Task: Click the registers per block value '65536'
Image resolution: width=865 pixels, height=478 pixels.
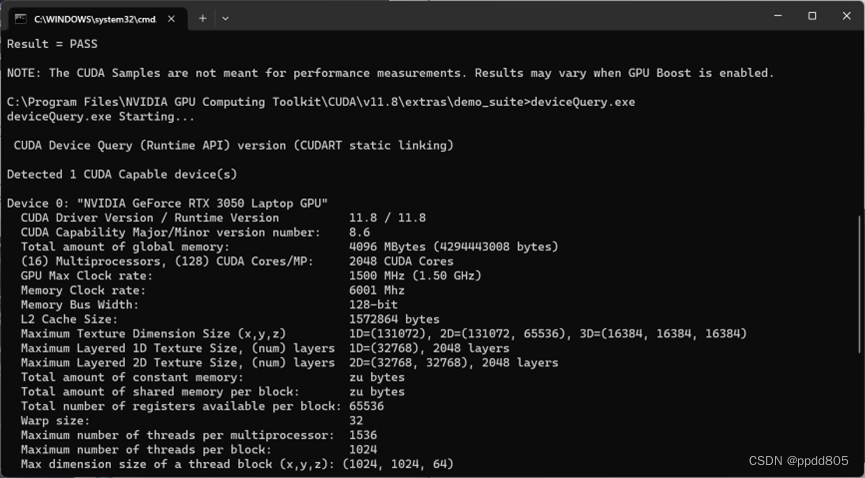Action: click(367, 406)
